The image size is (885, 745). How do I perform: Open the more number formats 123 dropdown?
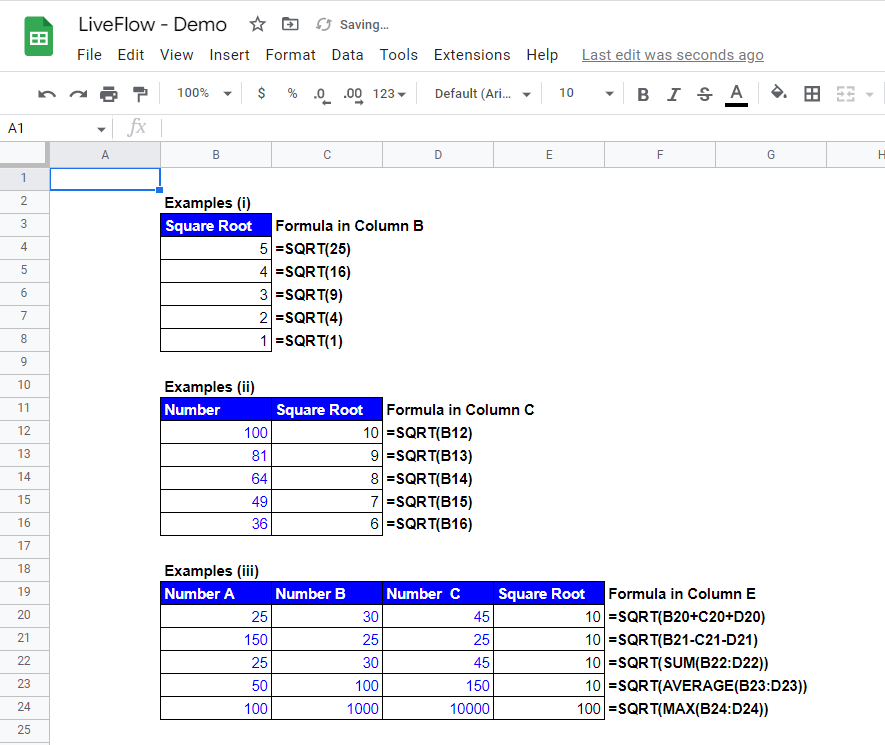[389, 94]
